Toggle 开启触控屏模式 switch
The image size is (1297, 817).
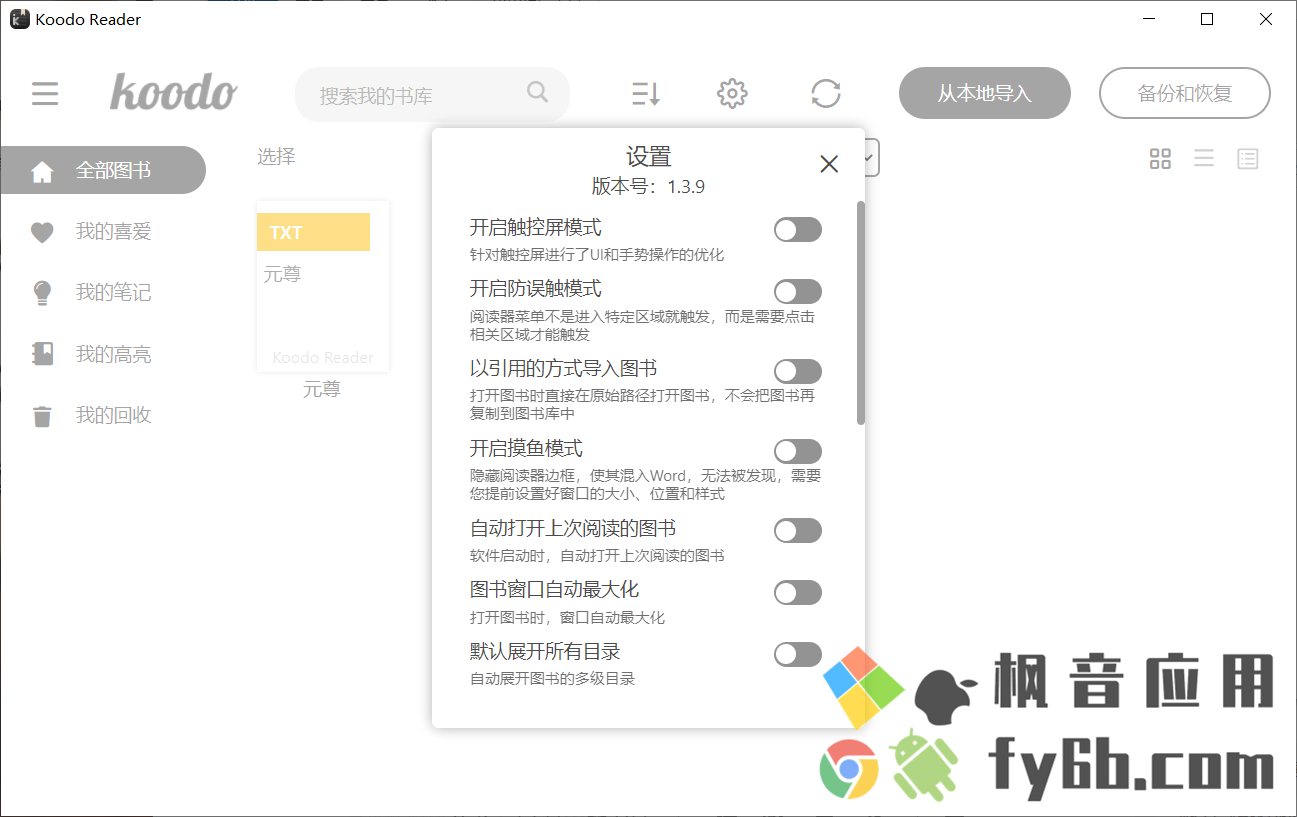pos(798,230)
